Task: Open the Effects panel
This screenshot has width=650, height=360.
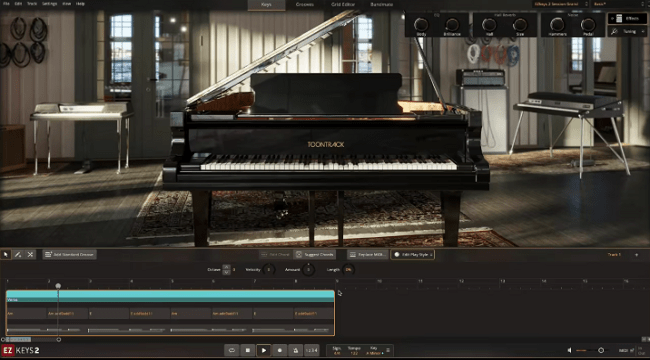Action: 627,18
